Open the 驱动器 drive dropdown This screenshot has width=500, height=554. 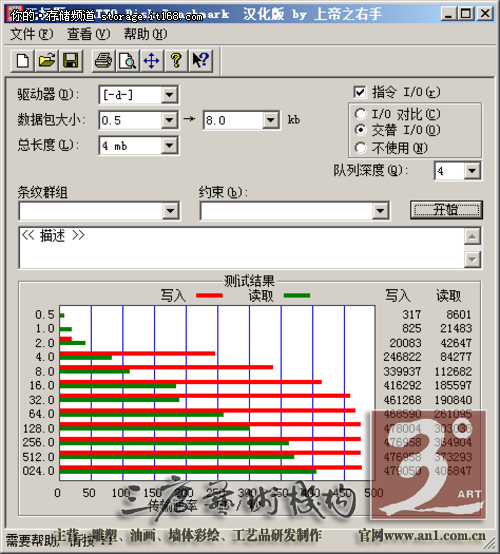point(170,95)
